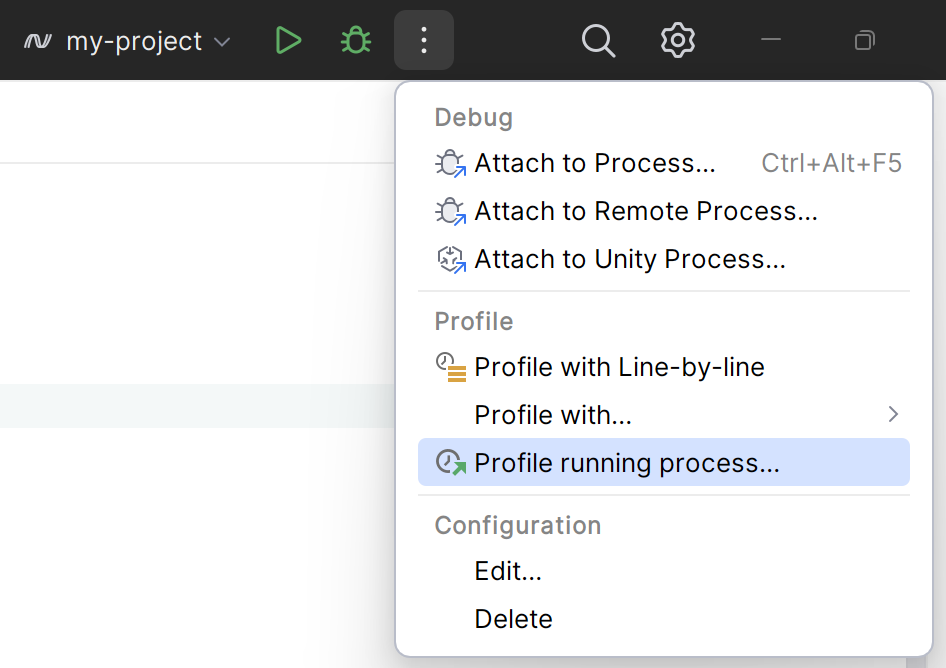Start debugging with the green bug icon
The width and height of the screenshot is (946, 668).
(x=356, y=41)
